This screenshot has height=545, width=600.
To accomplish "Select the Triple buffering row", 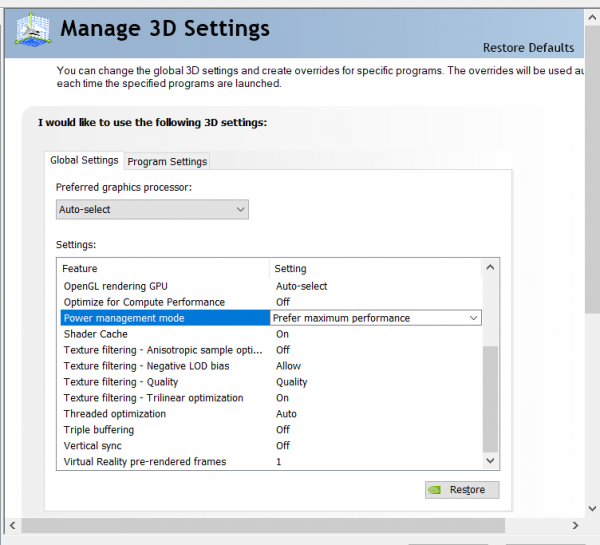I will 98,430.
